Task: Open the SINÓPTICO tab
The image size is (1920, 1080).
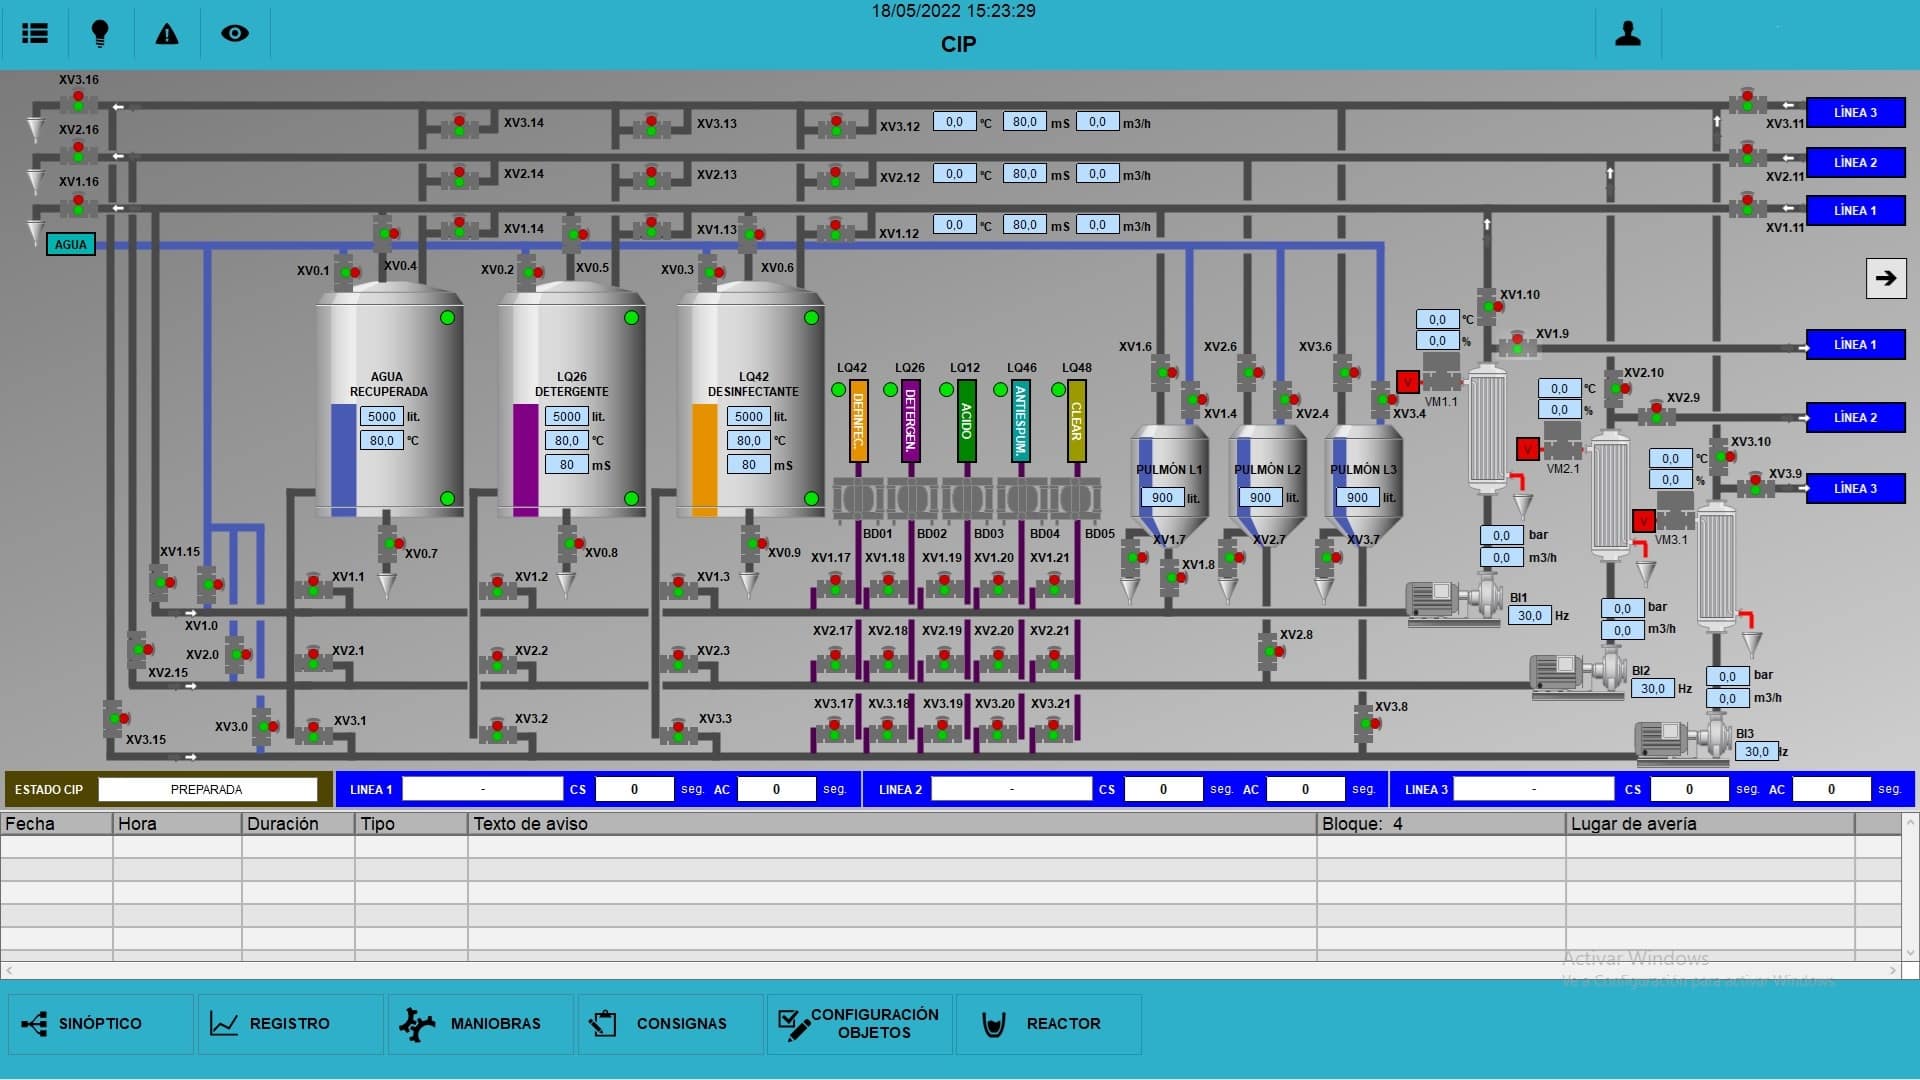Action: [x=100, y=1023]
